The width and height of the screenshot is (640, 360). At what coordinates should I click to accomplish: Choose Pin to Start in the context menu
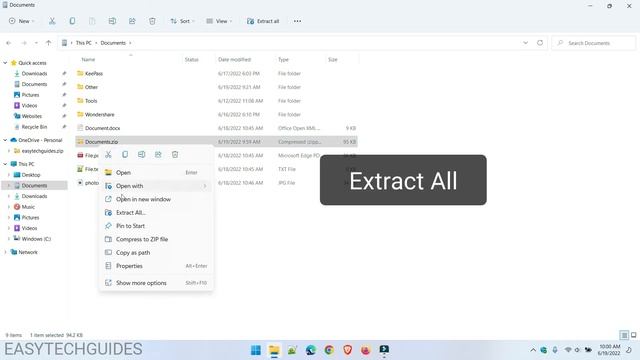pos(156,226)
